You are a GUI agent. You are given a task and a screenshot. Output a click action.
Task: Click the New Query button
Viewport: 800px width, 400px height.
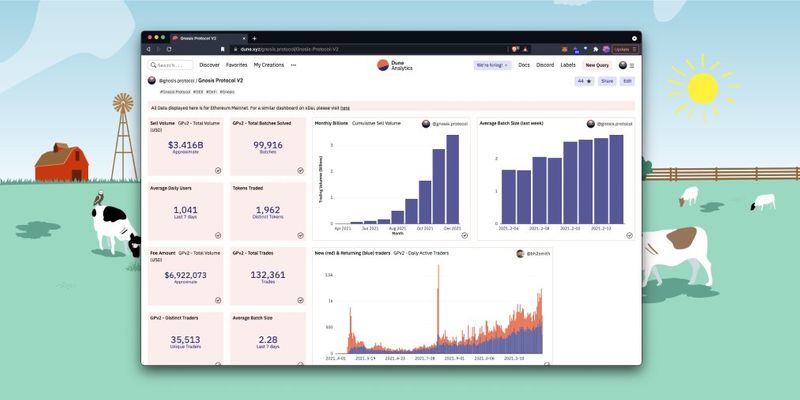(597, 65)
